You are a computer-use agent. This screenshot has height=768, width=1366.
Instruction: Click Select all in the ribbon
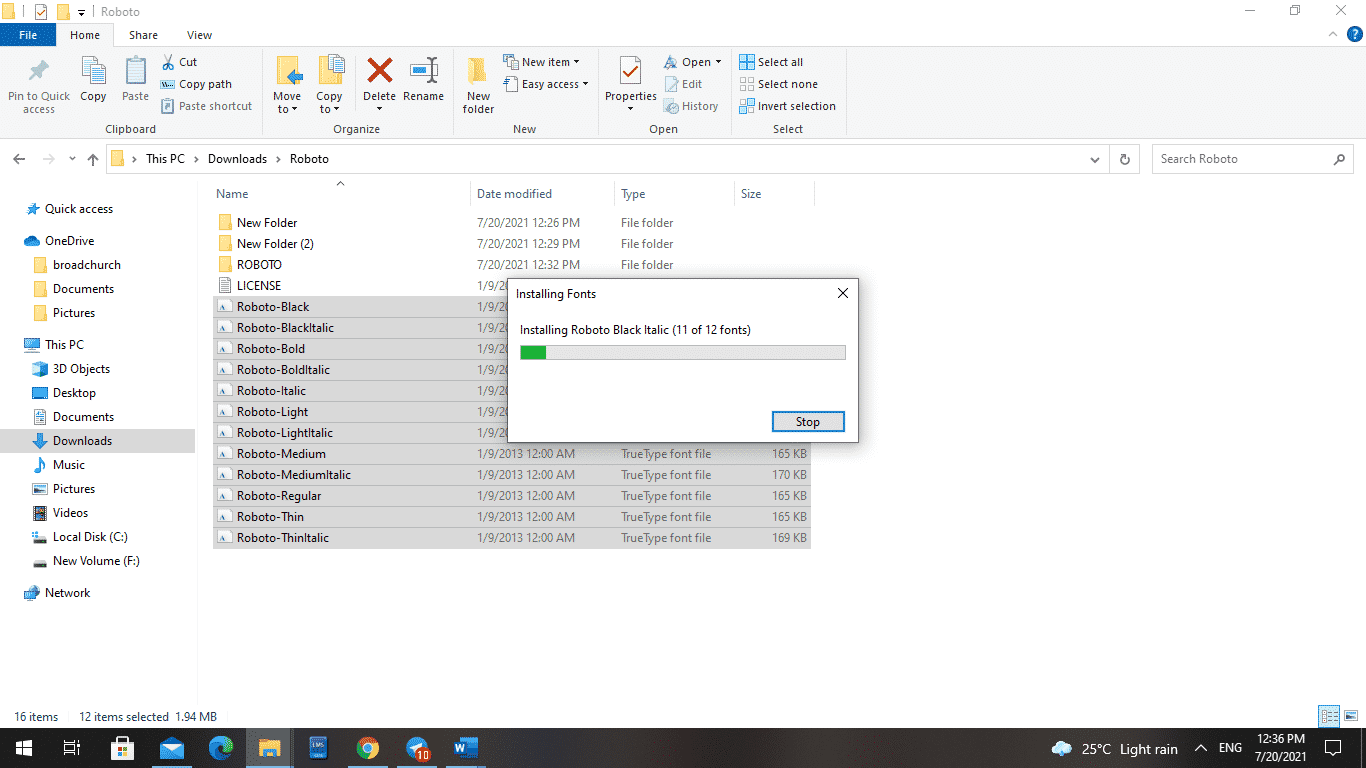coord(772,62)
